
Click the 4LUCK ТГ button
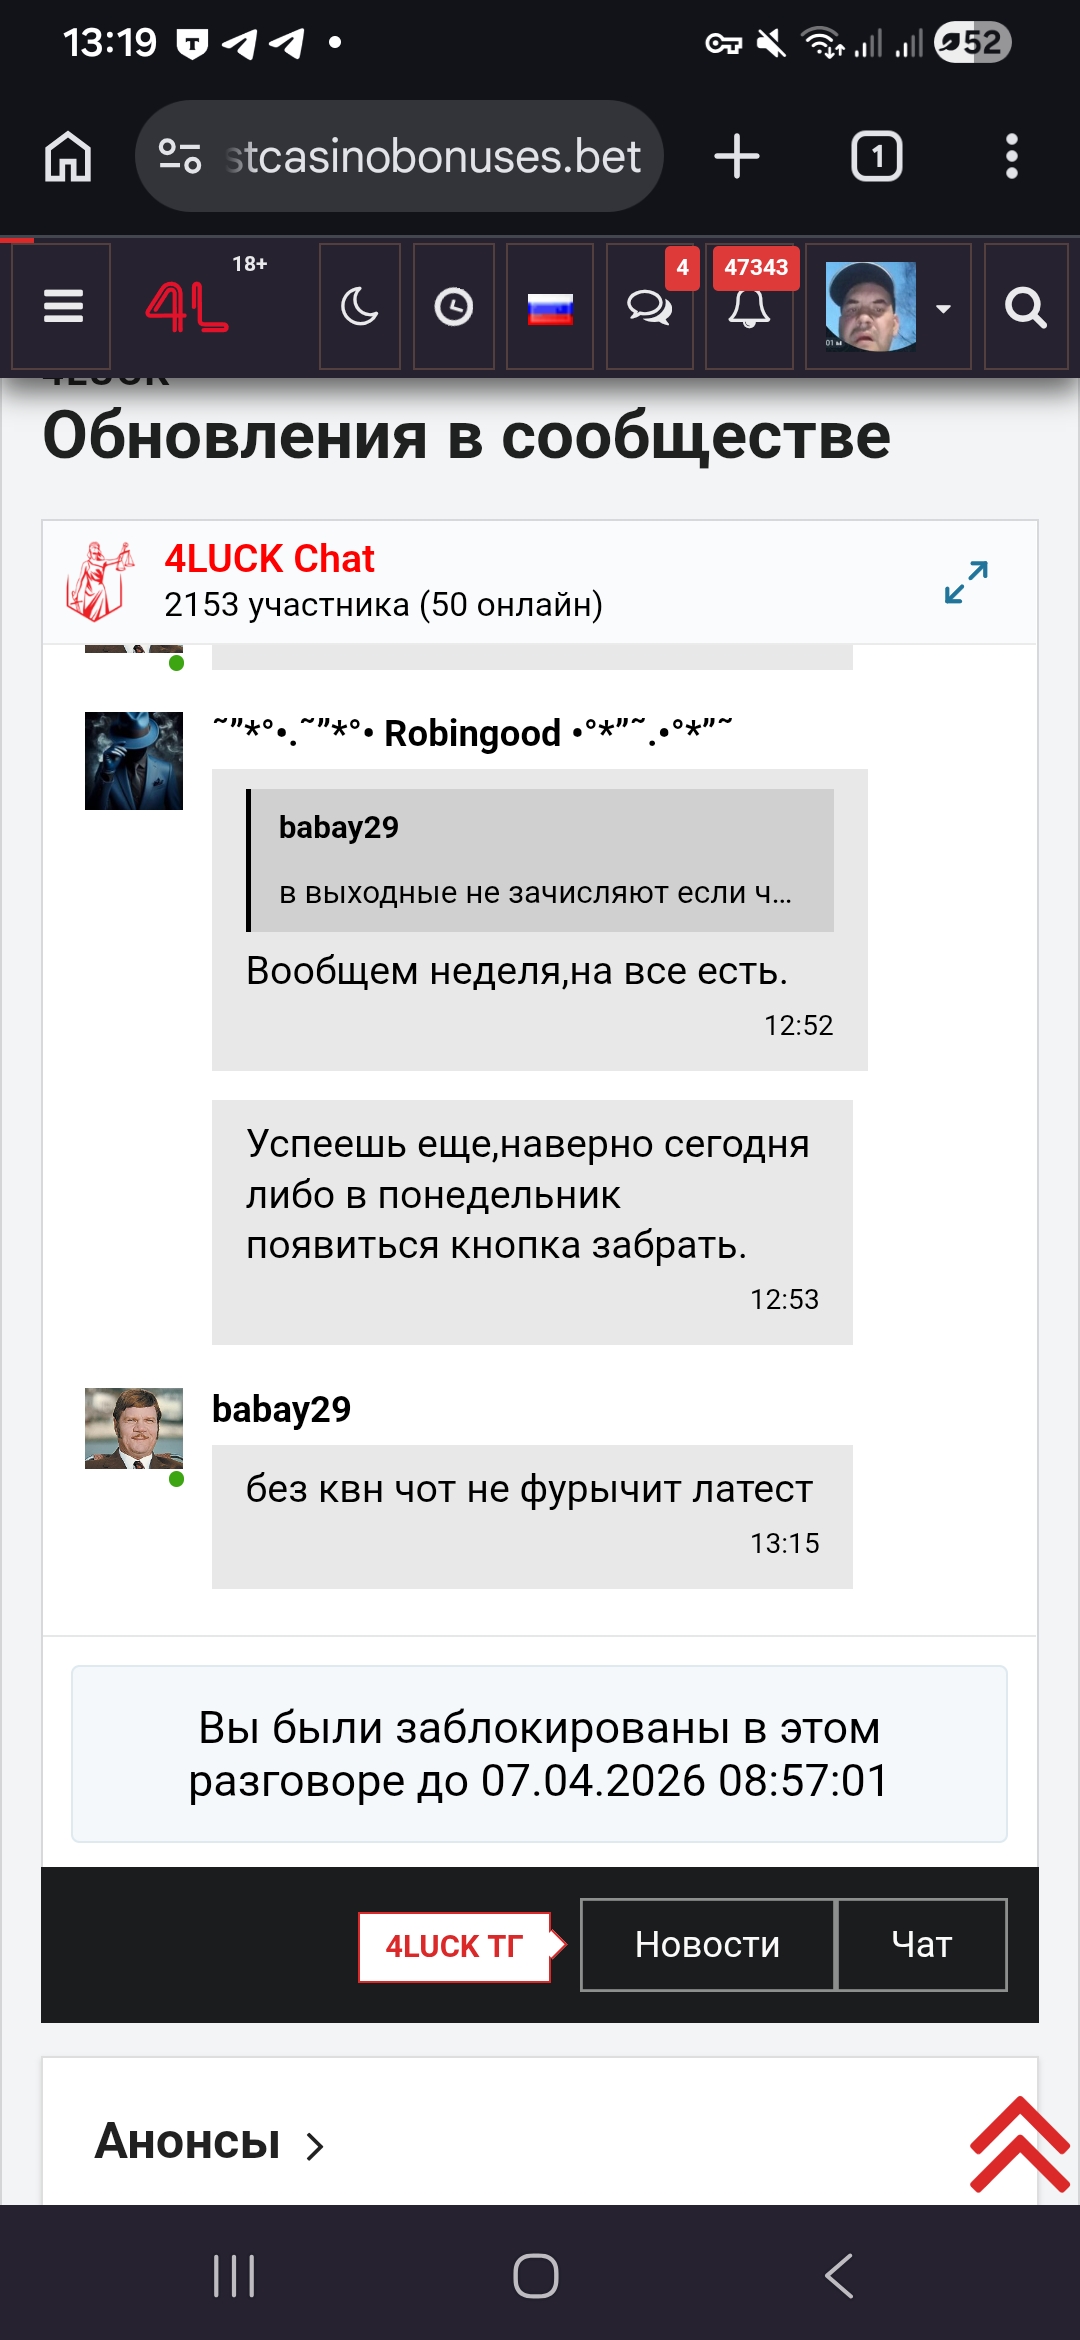pyautogui.click(x=455, y=1947)
